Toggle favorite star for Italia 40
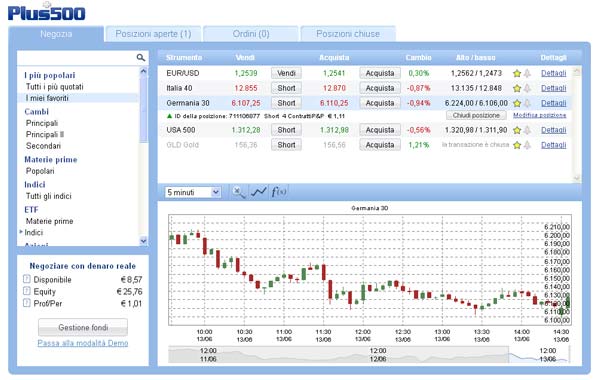The width and height of the screenshot is (600, 380). [x=517, y=88]
